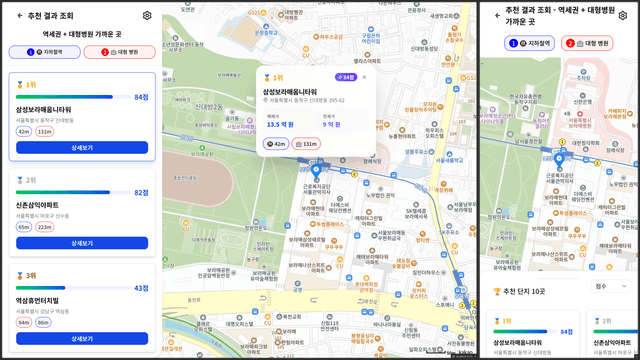Open details button of rank 2 card
The image size is (640, 360).
pos(82,243)
